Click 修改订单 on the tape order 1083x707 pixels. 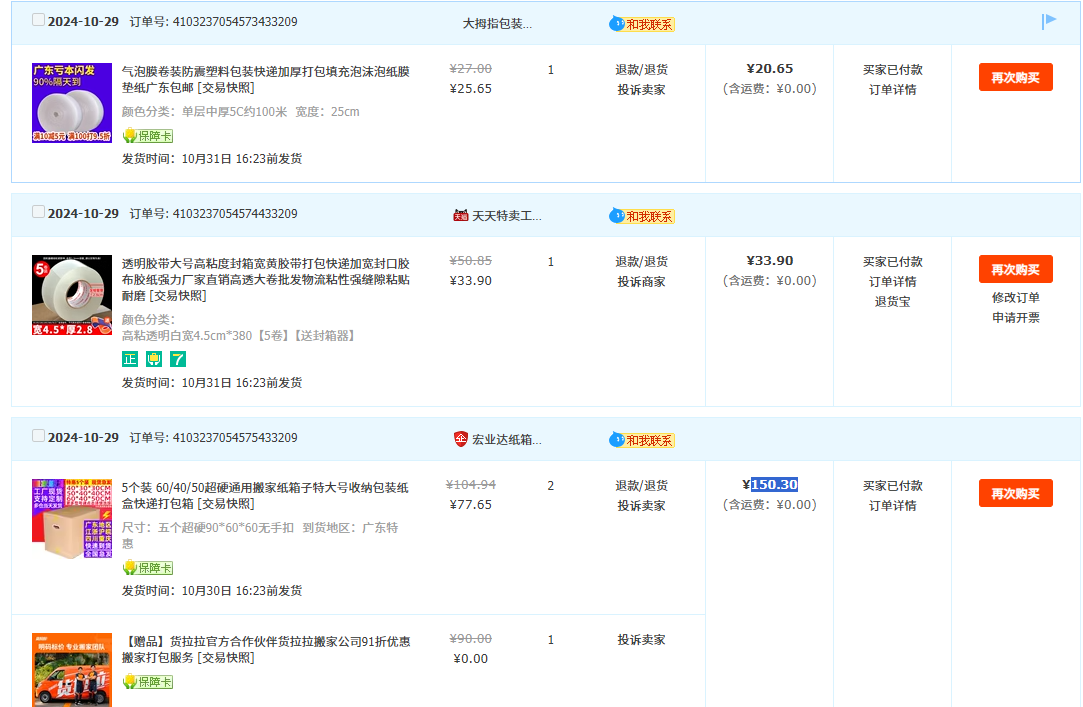tap(1015, 297)
